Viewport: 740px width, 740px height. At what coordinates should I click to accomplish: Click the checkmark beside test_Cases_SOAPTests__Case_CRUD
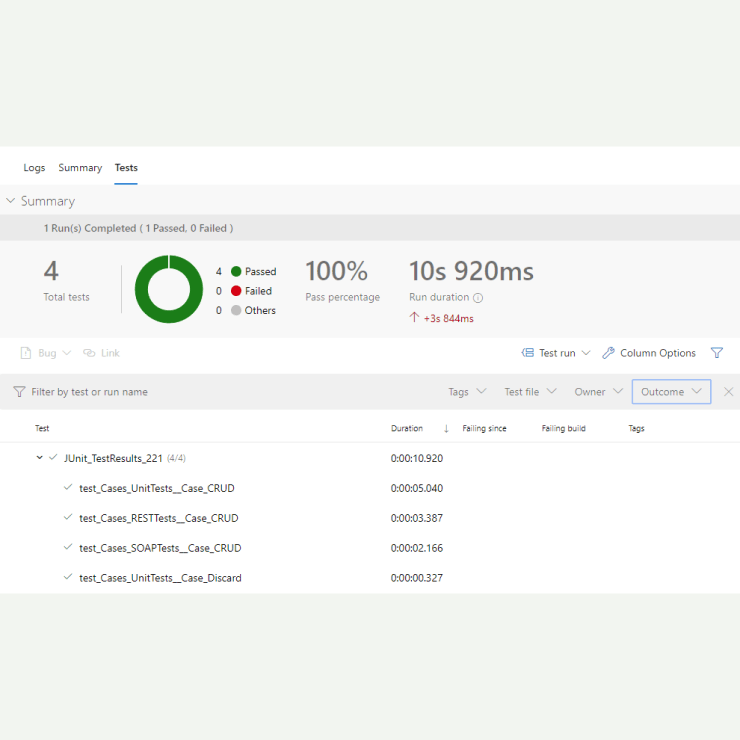click(68, 547)
